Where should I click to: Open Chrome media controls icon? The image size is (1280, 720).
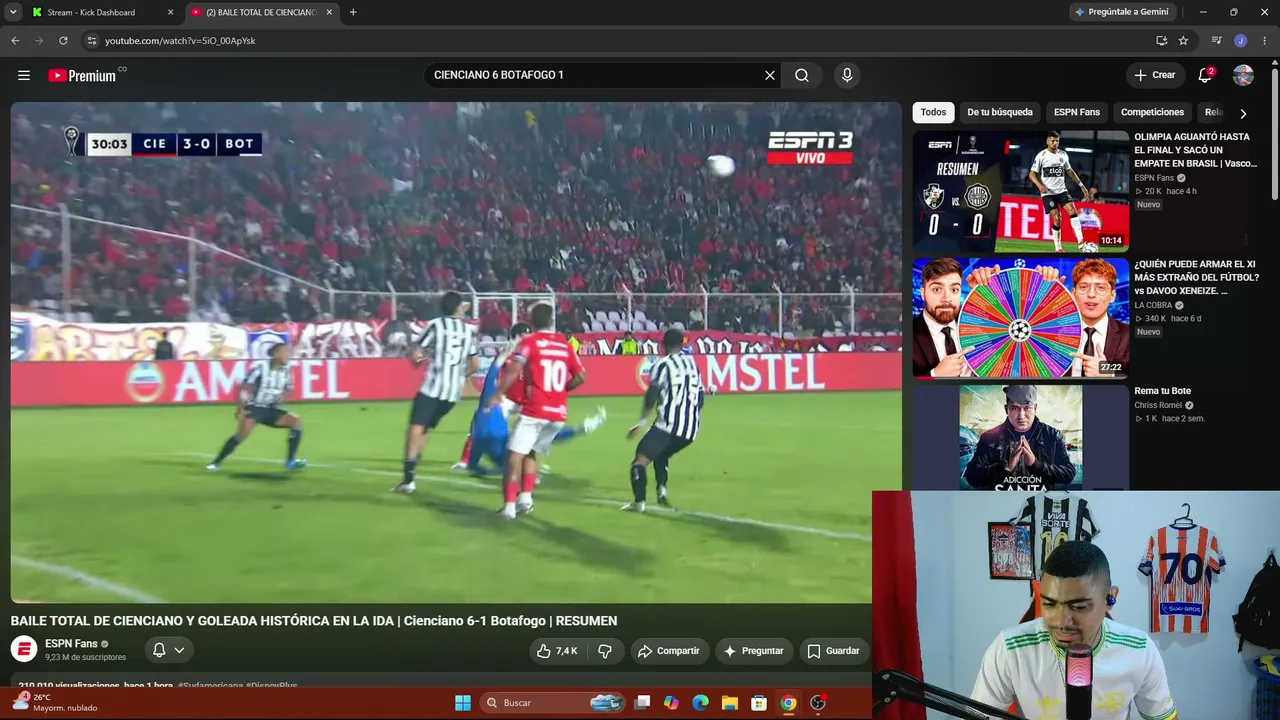click(x=1216, y=41)
